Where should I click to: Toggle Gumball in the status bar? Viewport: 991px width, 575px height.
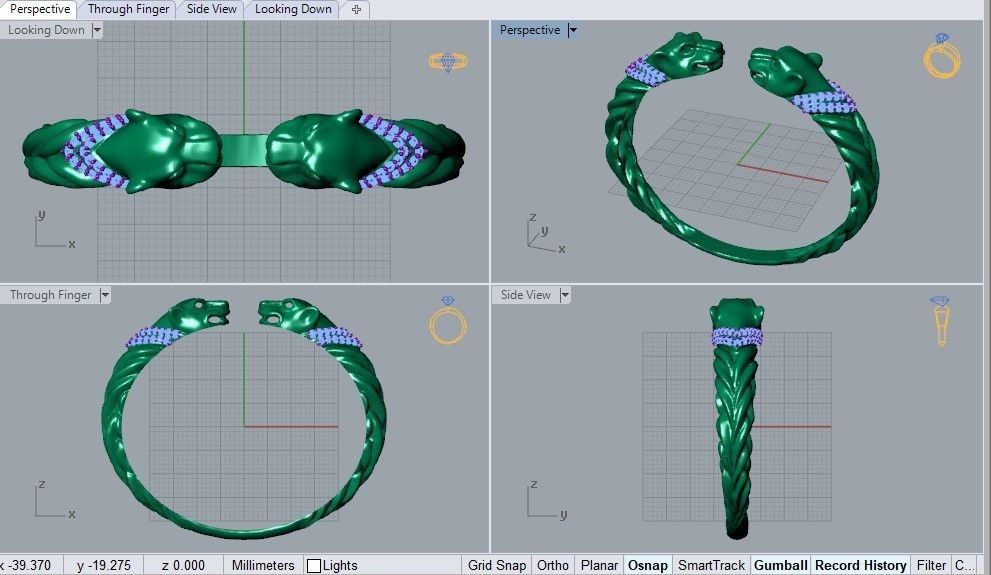click(781, 565)
